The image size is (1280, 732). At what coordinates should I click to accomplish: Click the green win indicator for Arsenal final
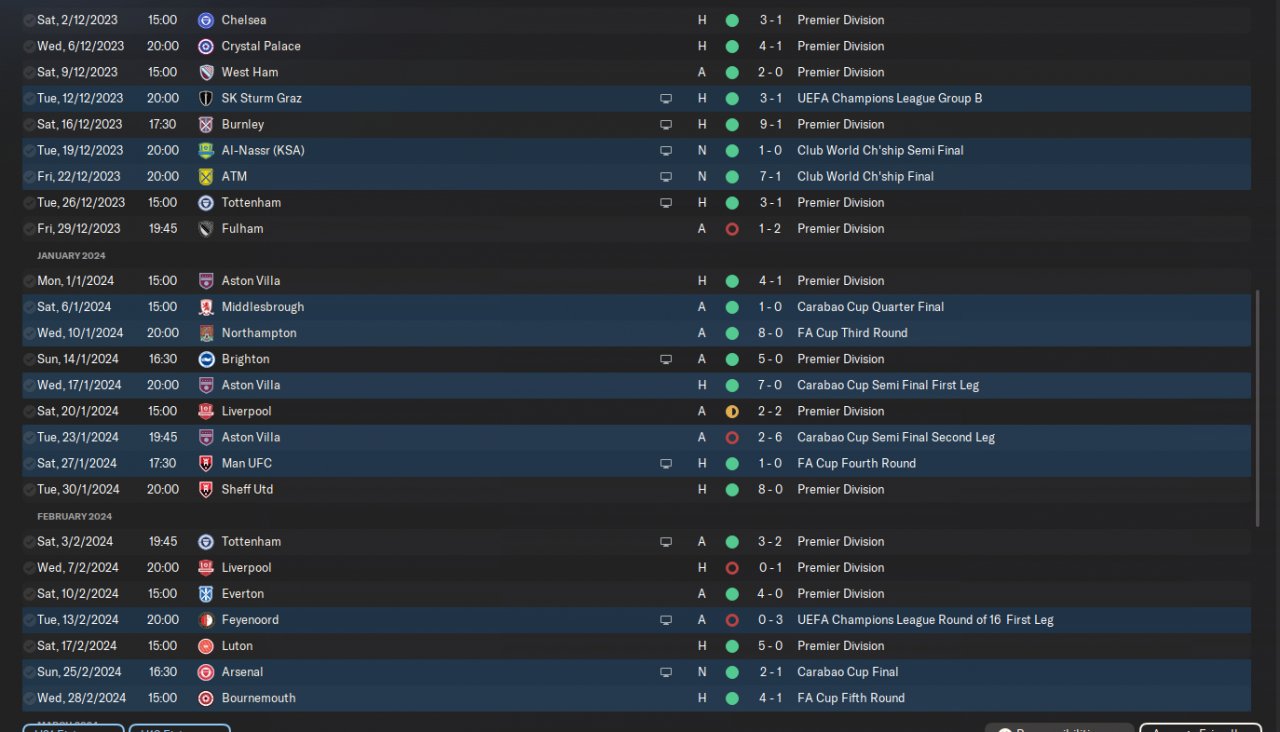click(x=732, y=672)
